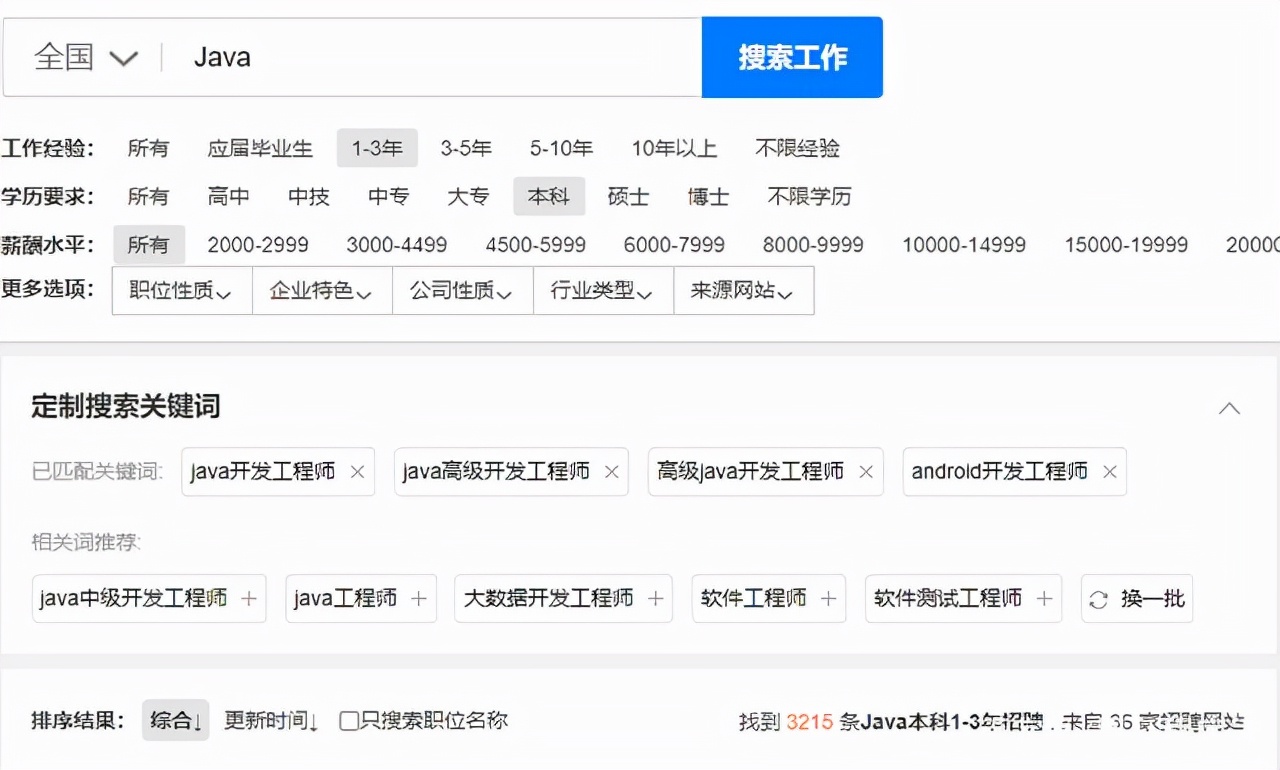Select 所有 in 薪酬水平 filter

(x=149, y=244)
